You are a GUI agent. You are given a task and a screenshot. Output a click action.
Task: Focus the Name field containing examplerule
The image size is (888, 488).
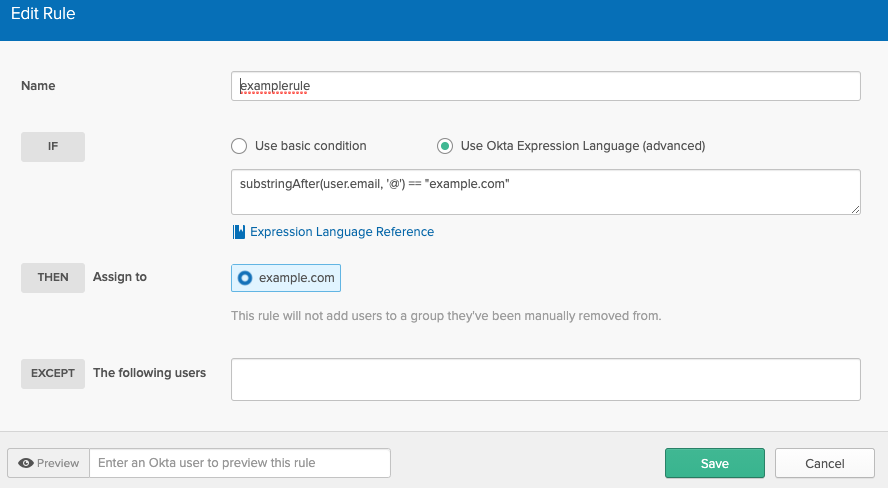tap(546, 86)
